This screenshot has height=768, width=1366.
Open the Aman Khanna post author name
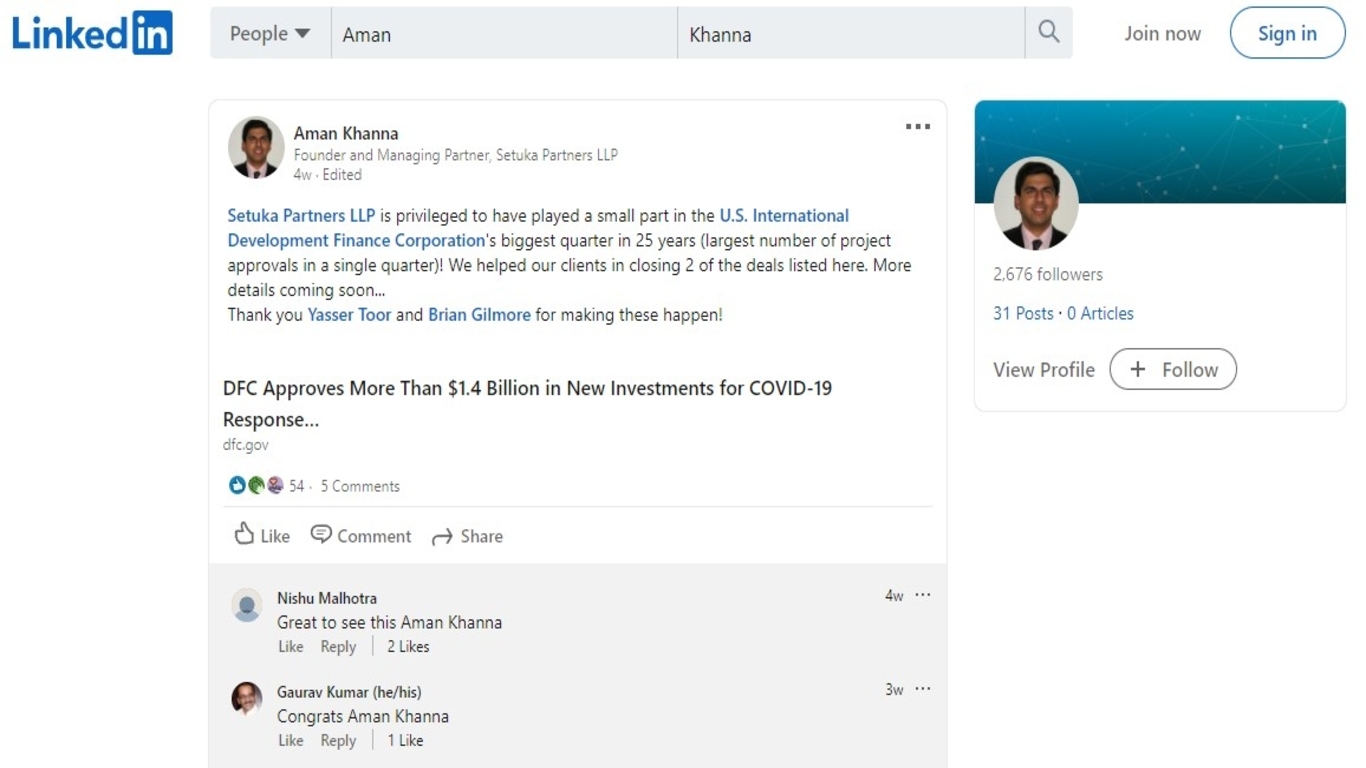coord(346,133)
